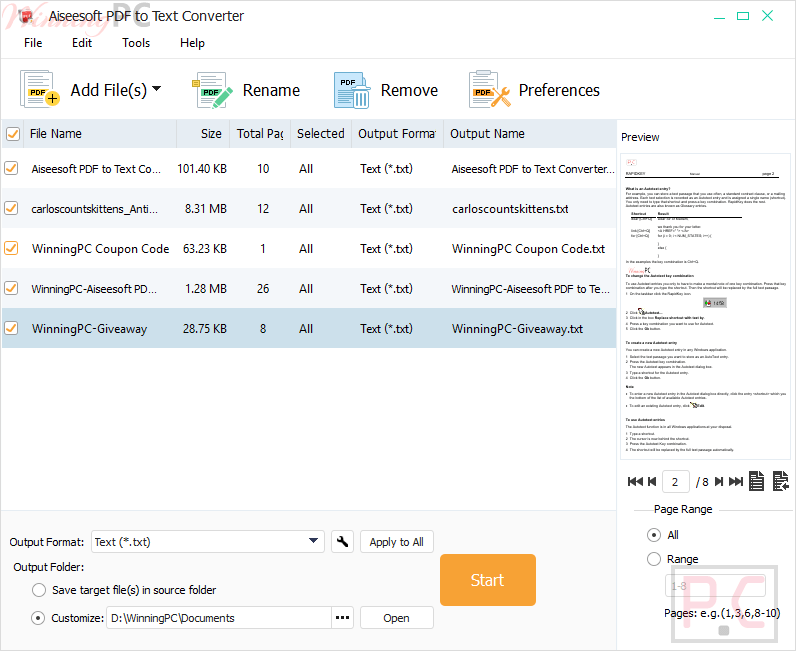Click the 101.40 KB size cell
The width and height of the screenshot is (796, 651).
coord(202,169)
